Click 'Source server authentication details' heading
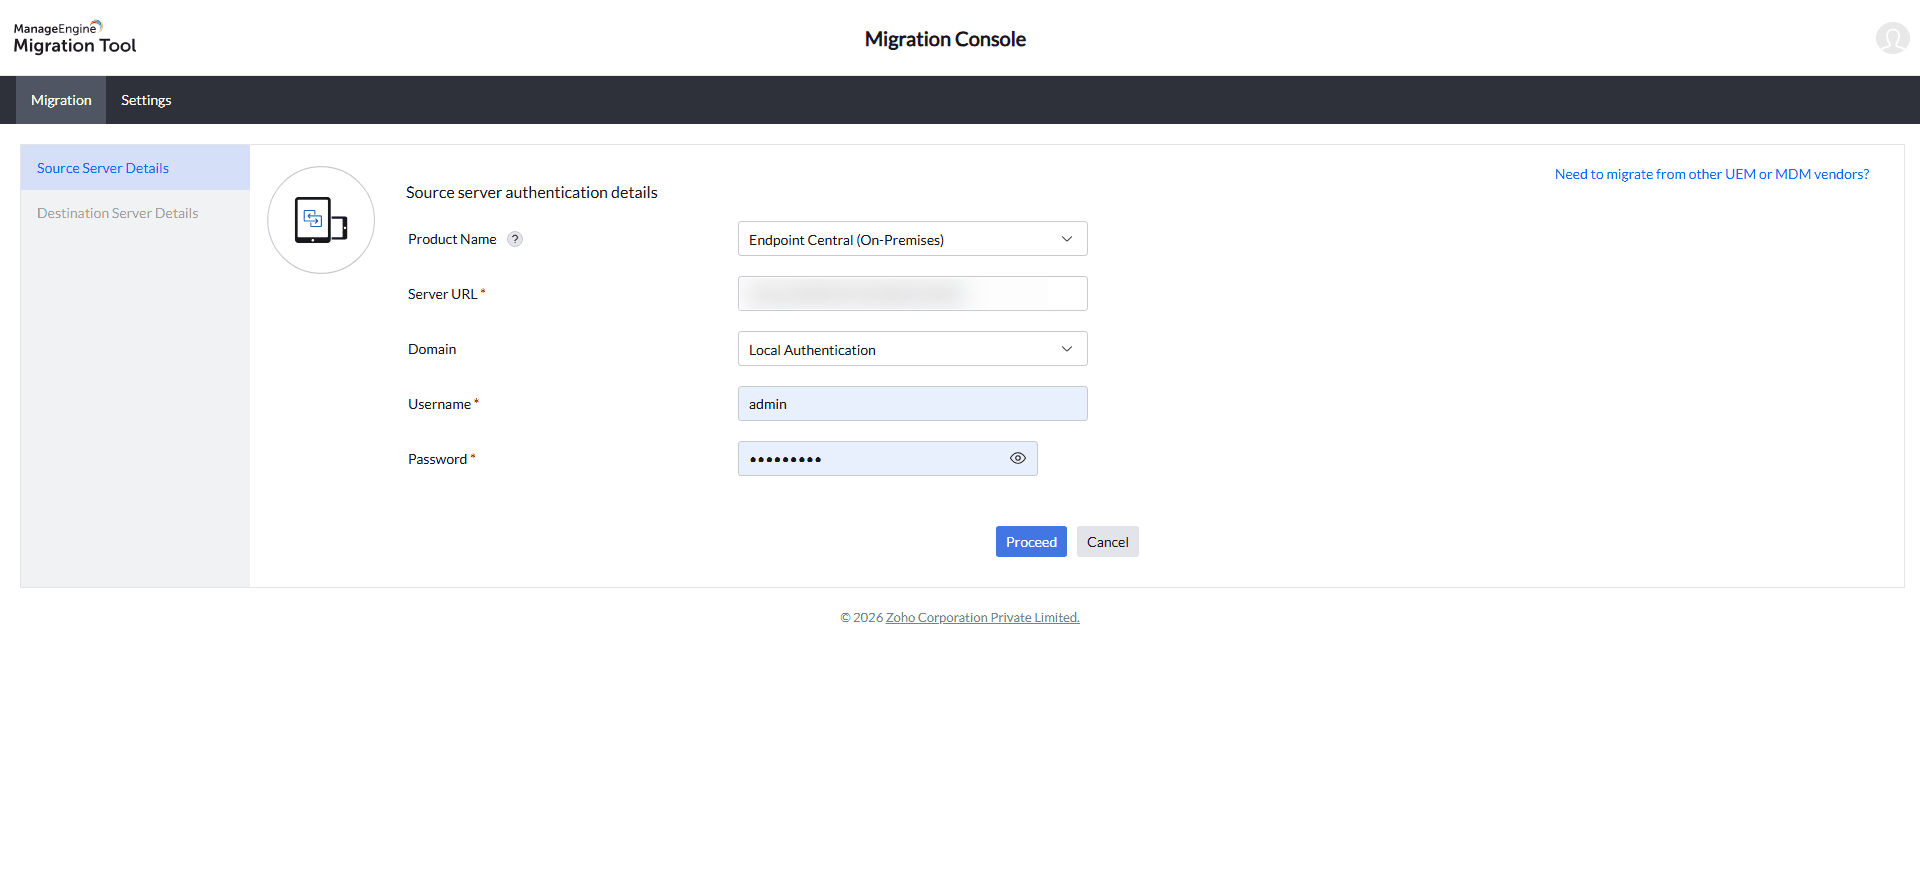1920x870 pixels. click(x=532, y=192)
